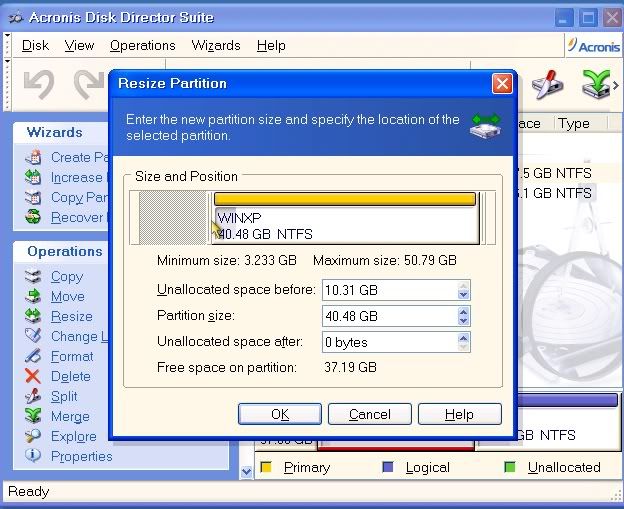624x509 pixels.
Task: Collapse the Wizards panel header
Action: [60, 132]
